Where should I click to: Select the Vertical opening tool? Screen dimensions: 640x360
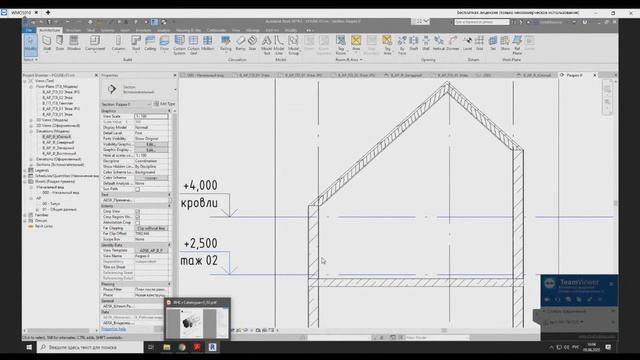[x=438, y=43]
